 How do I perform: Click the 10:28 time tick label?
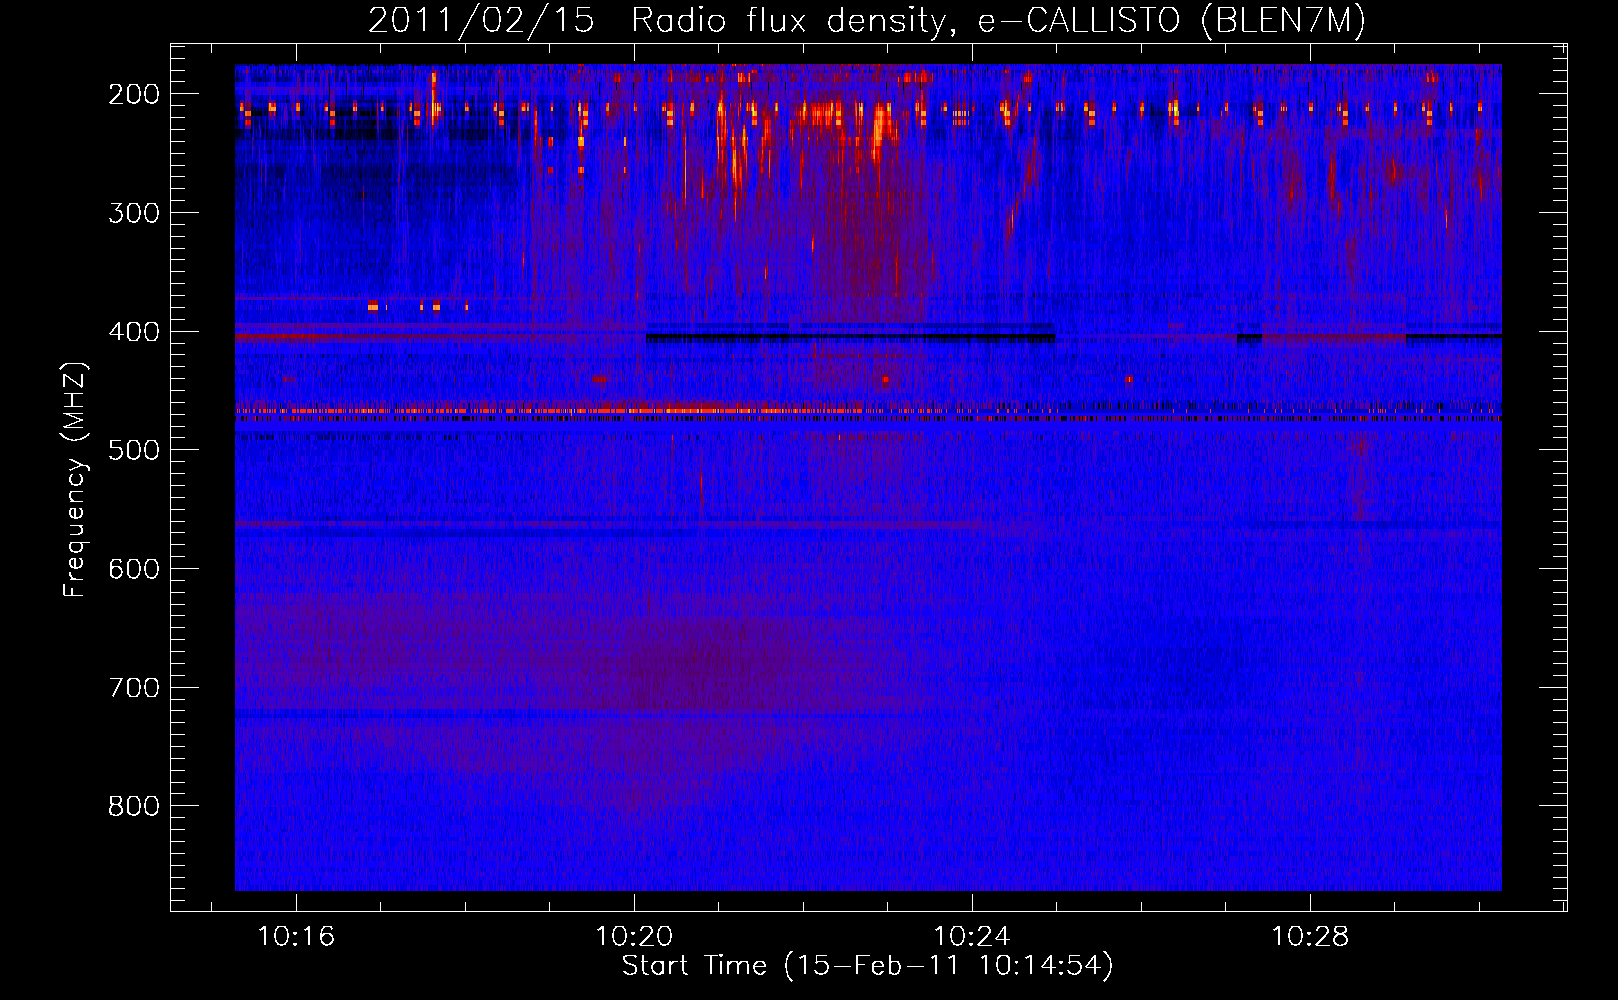1310,937
